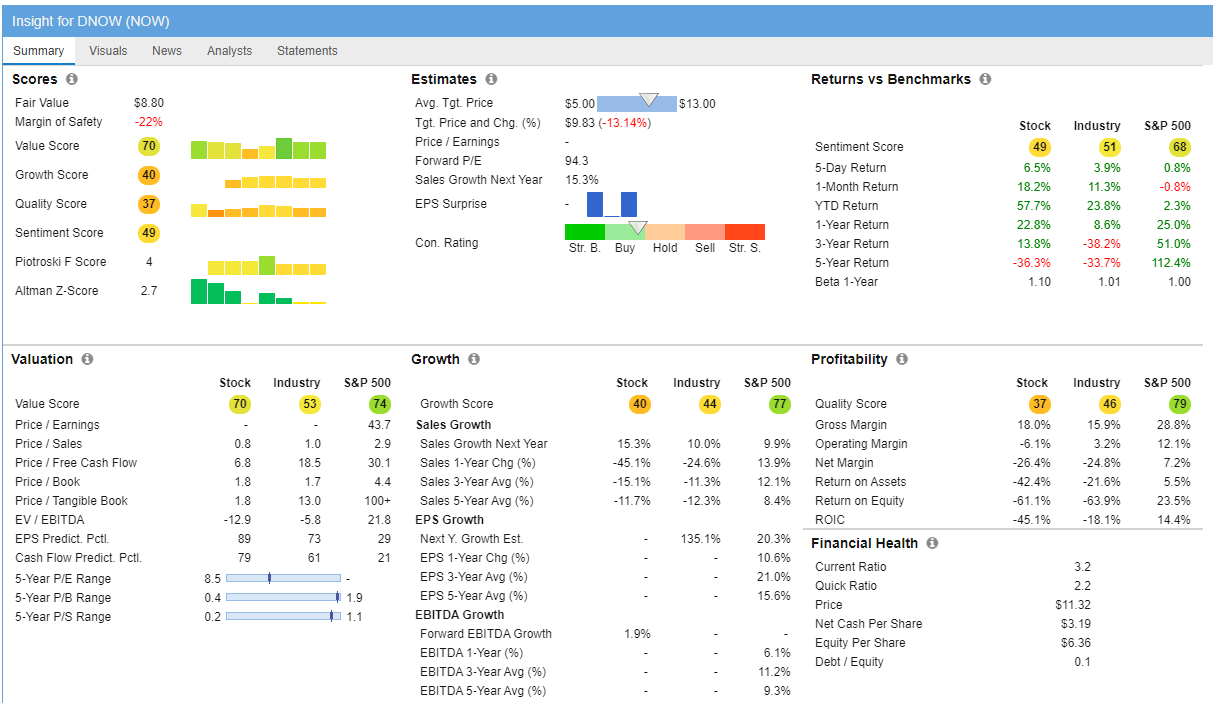This screenshot has height=703, width=1213.
Task: Click the Sentiment Score 49 badge in Scores
Action: pos(149,233)
